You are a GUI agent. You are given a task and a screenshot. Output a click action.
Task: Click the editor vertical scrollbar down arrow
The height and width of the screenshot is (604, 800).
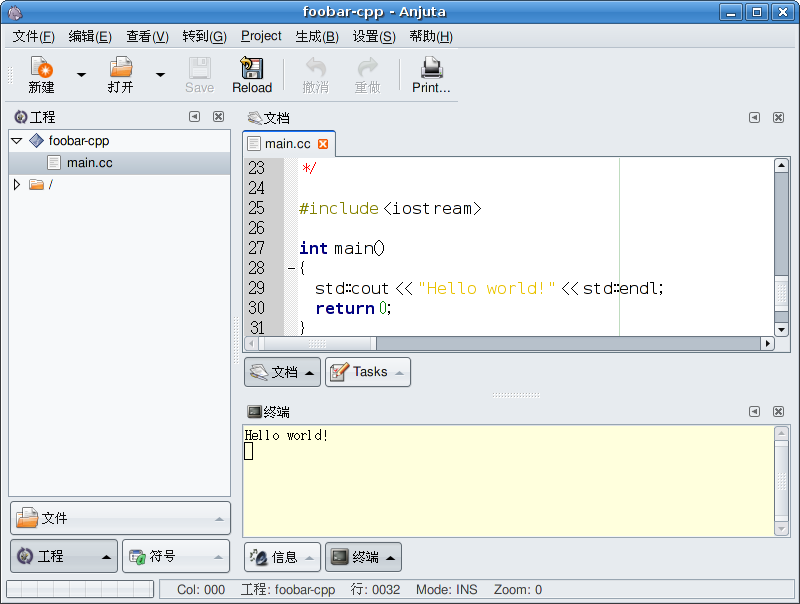(781, 330)
